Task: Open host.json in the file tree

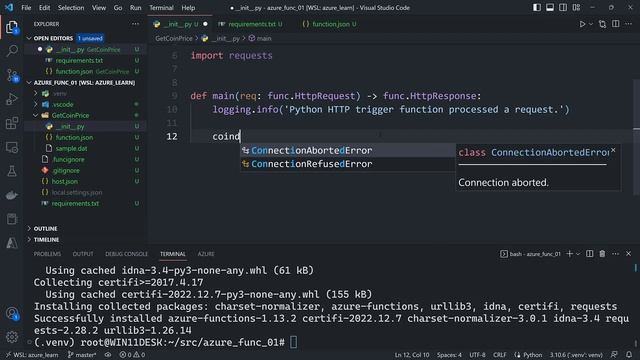Action: point(65,182)
